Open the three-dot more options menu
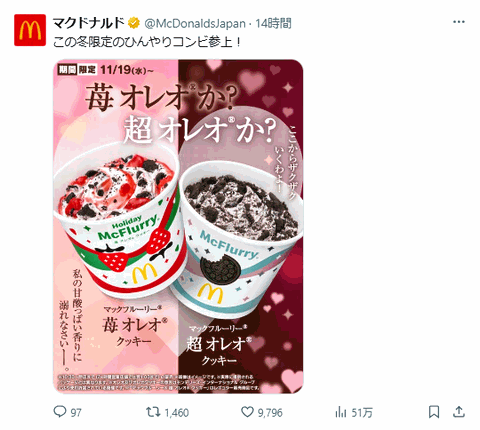 pyautogui.click(x=459, y=22)
